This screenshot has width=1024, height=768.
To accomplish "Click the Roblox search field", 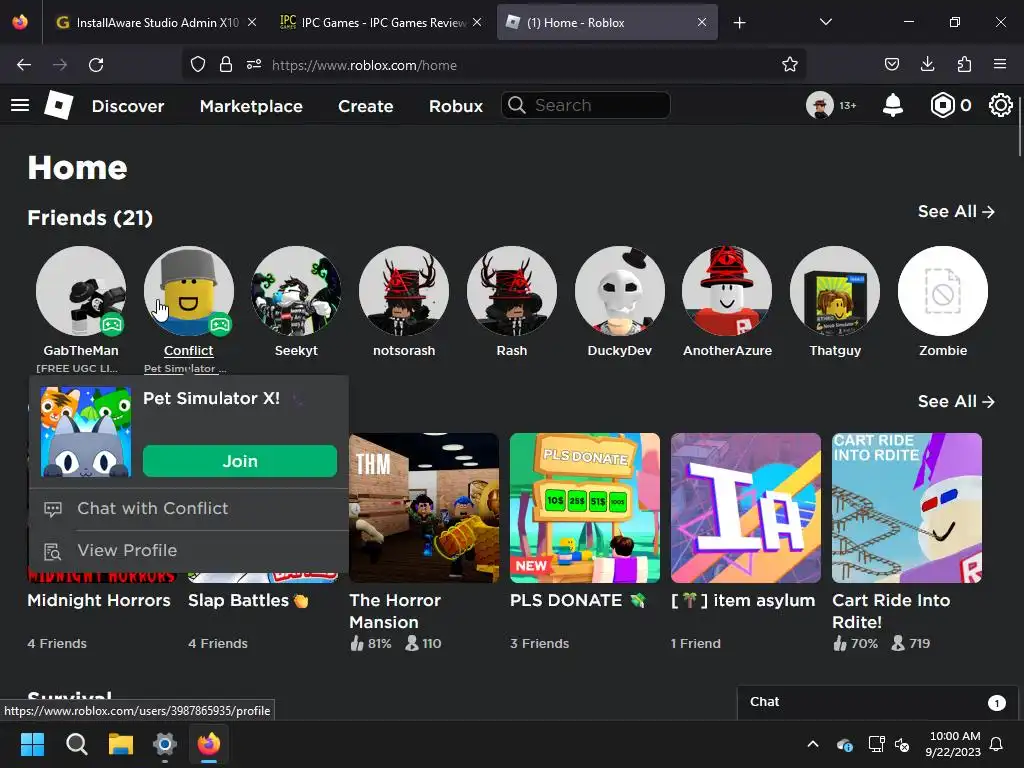I will tap(586, 105).
